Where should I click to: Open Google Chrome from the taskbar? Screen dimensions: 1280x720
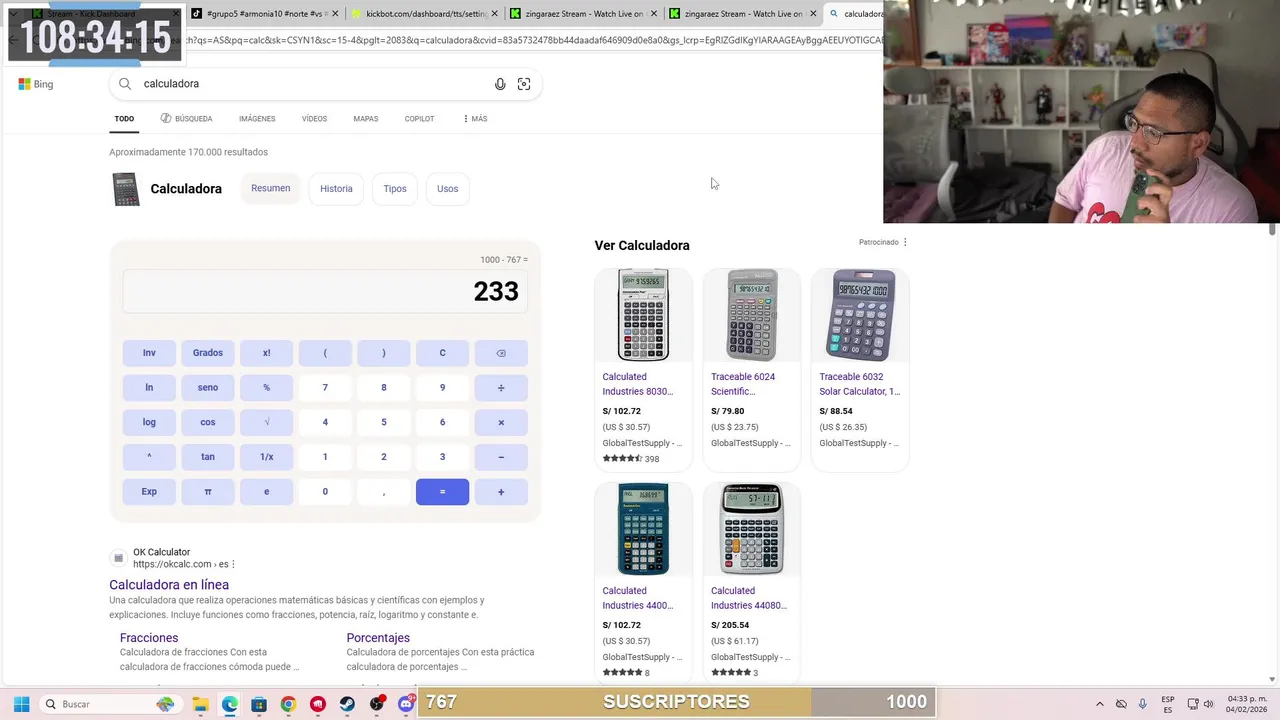(288, 704)
